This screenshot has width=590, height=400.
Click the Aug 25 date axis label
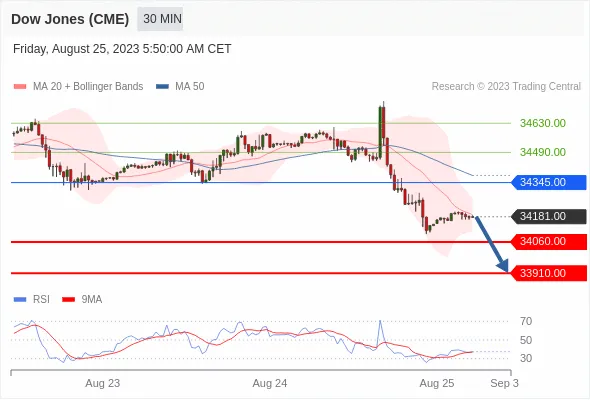tap(436, 383)
